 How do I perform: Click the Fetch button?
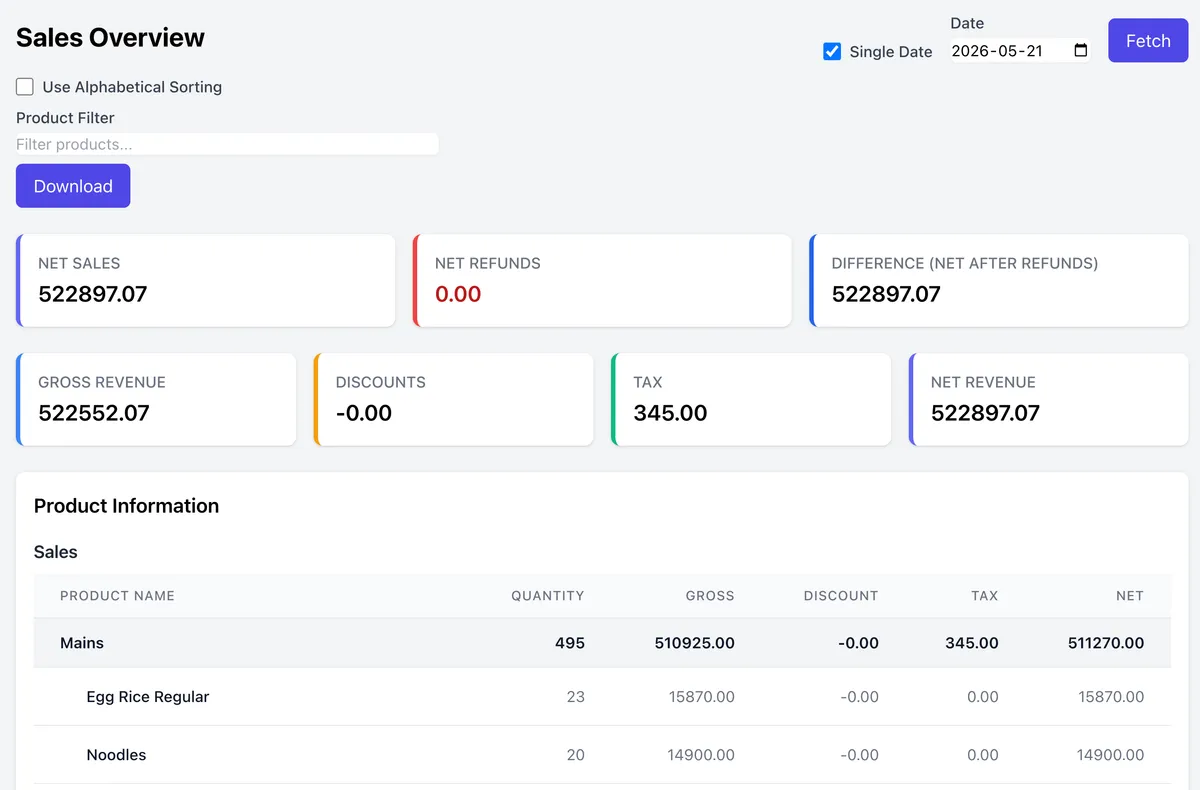tap(1148, 41)
